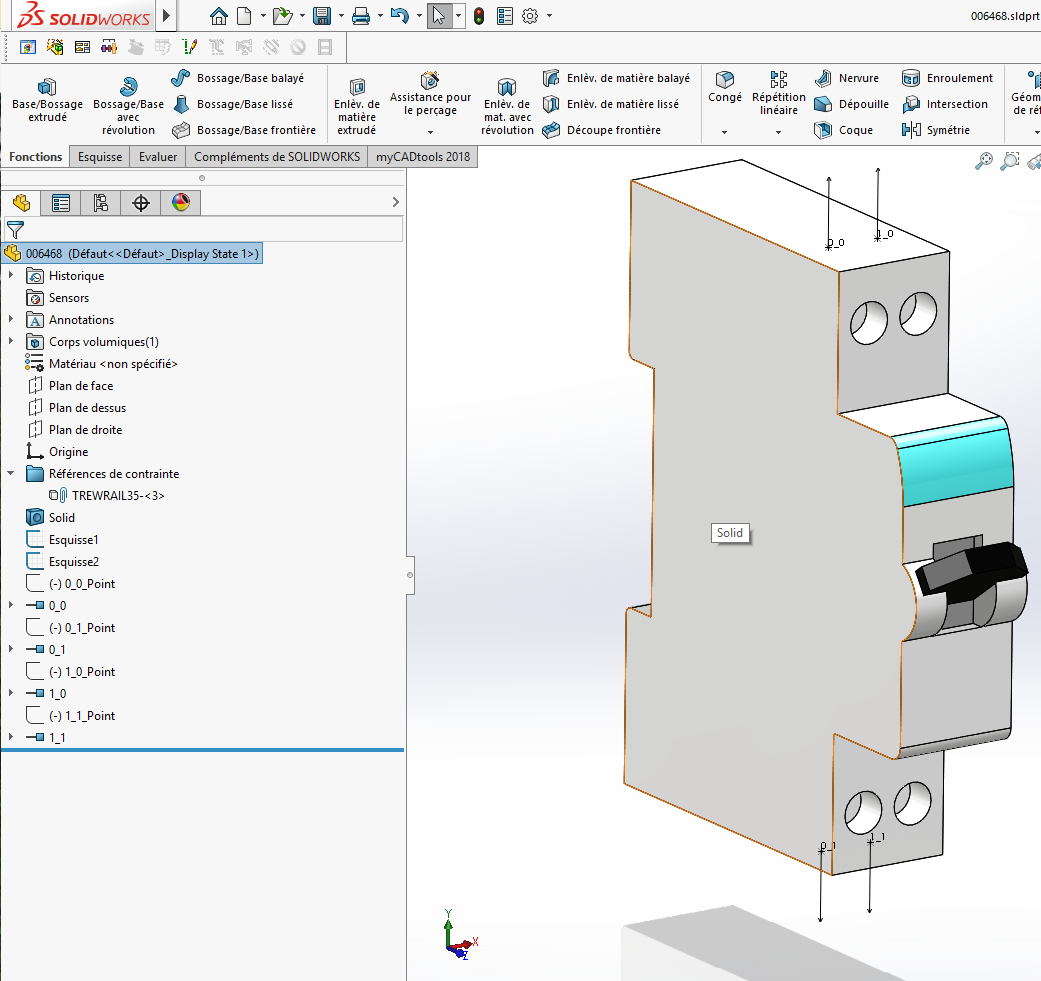Select Bossage/Base frontière
Viewport: 1041px width, 981px height.
244,130
